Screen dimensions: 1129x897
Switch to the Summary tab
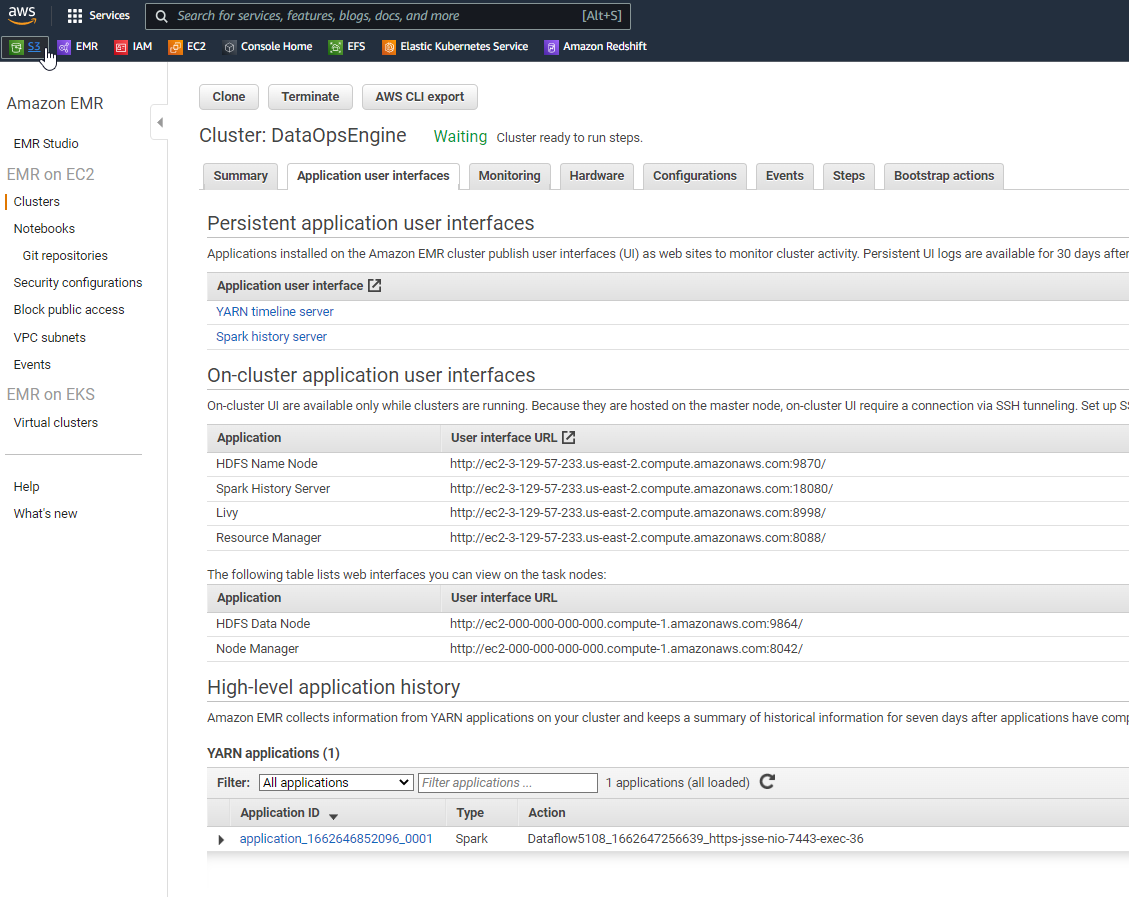click(240, 176)
